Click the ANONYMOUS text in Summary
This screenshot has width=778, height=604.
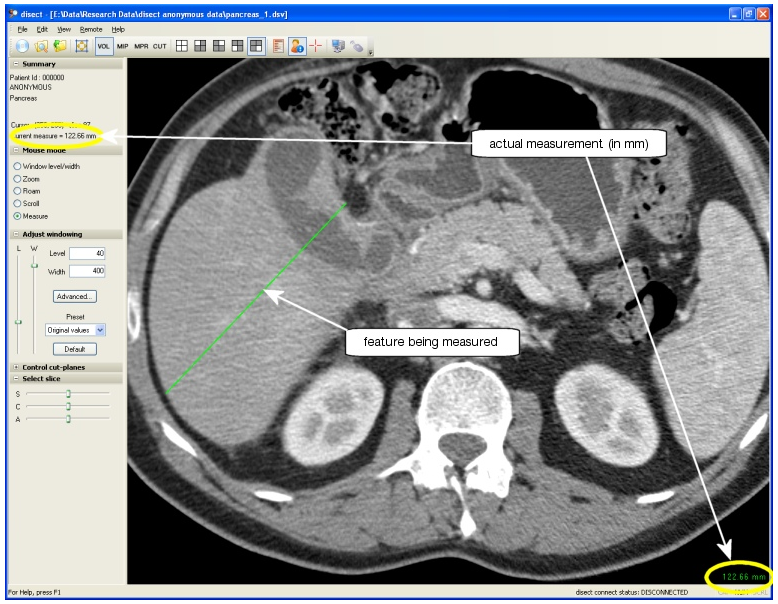(x=30, y=87)
